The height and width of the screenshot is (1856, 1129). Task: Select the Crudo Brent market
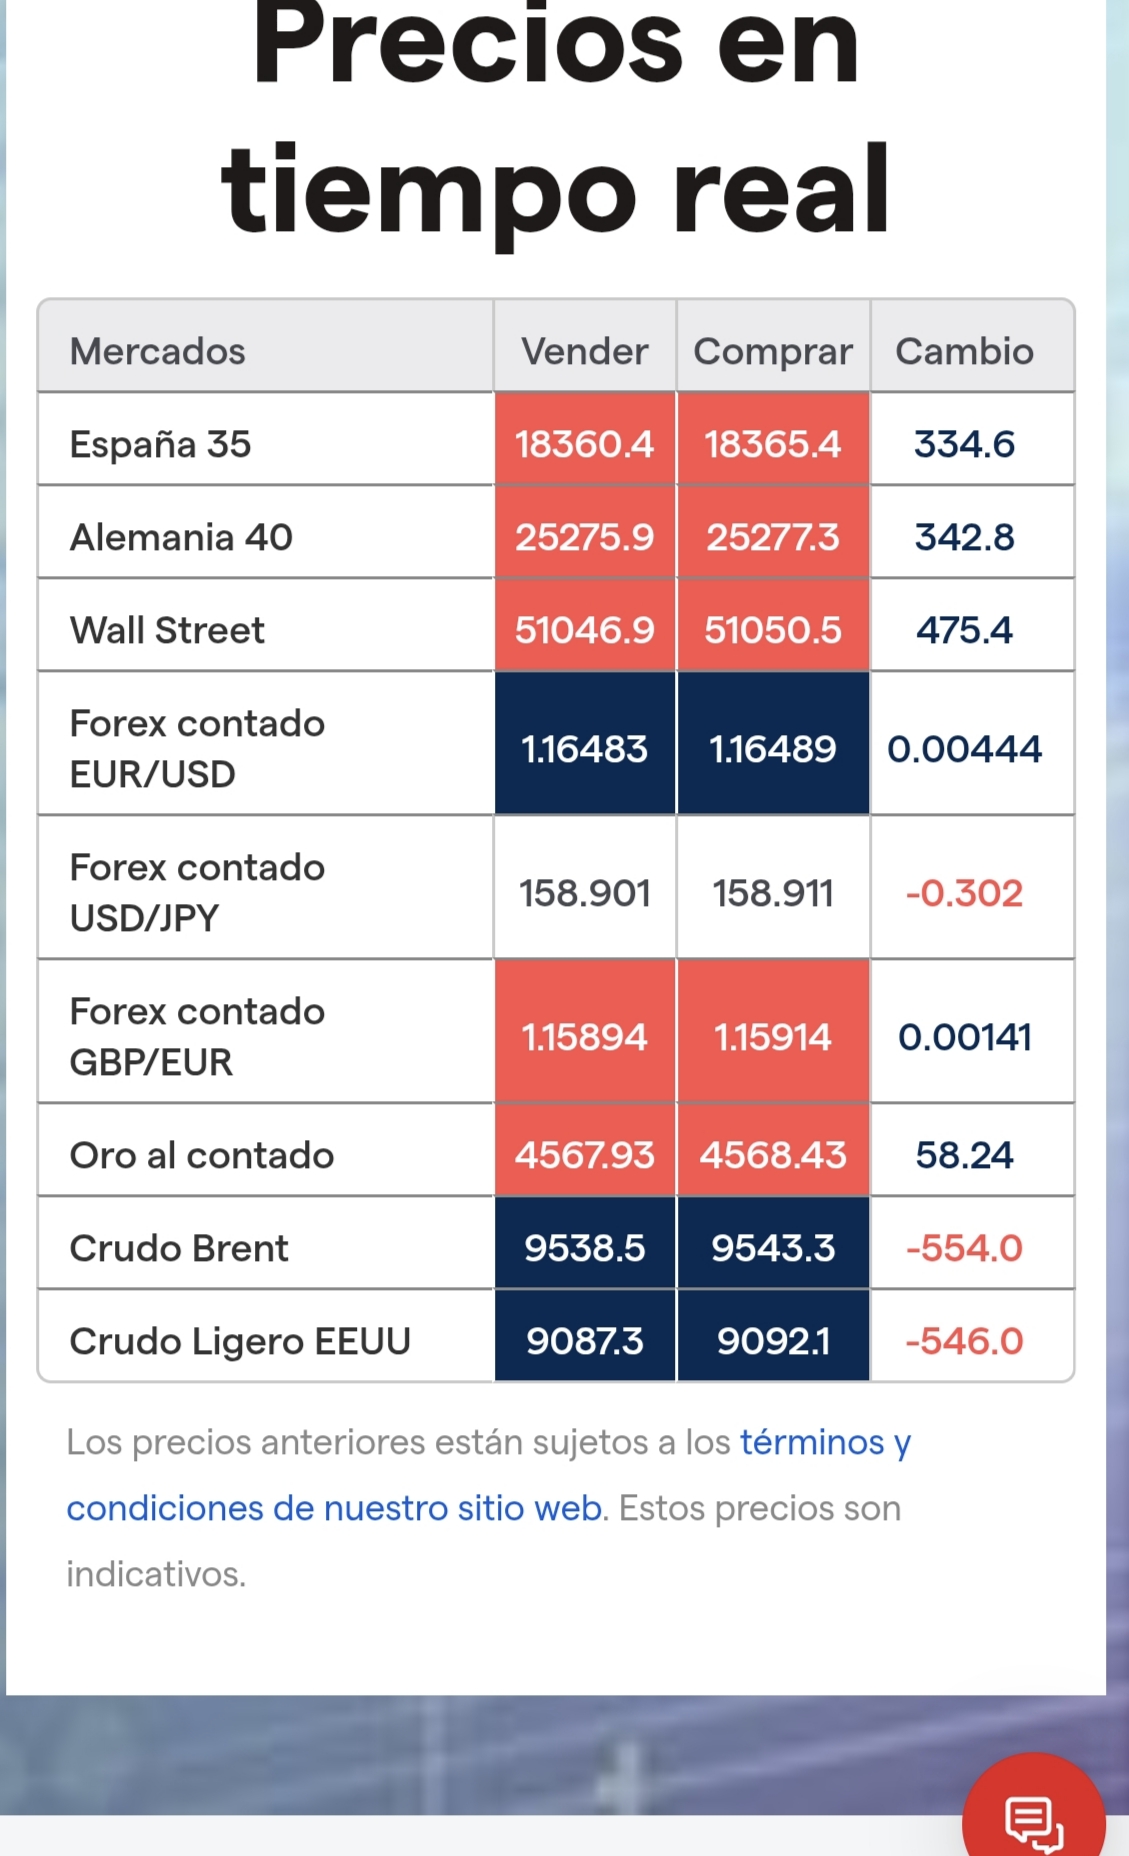179,1248
